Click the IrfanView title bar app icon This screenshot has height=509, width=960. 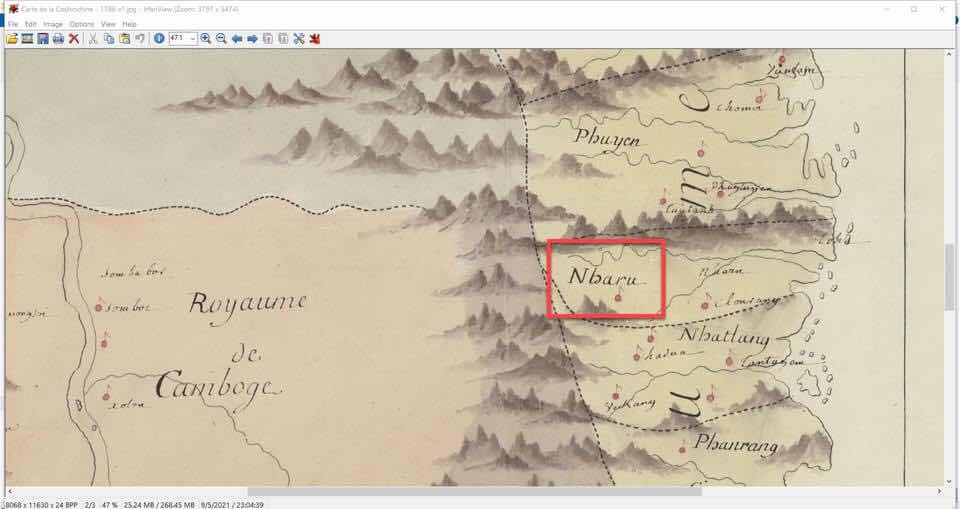(x=13, y=9)
